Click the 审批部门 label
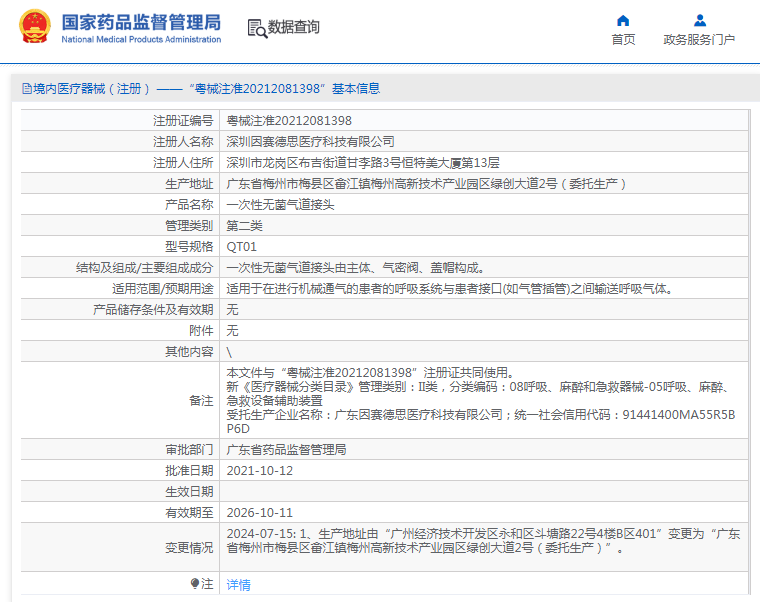Viewport: 760px width, 602px height. [189, 450]
